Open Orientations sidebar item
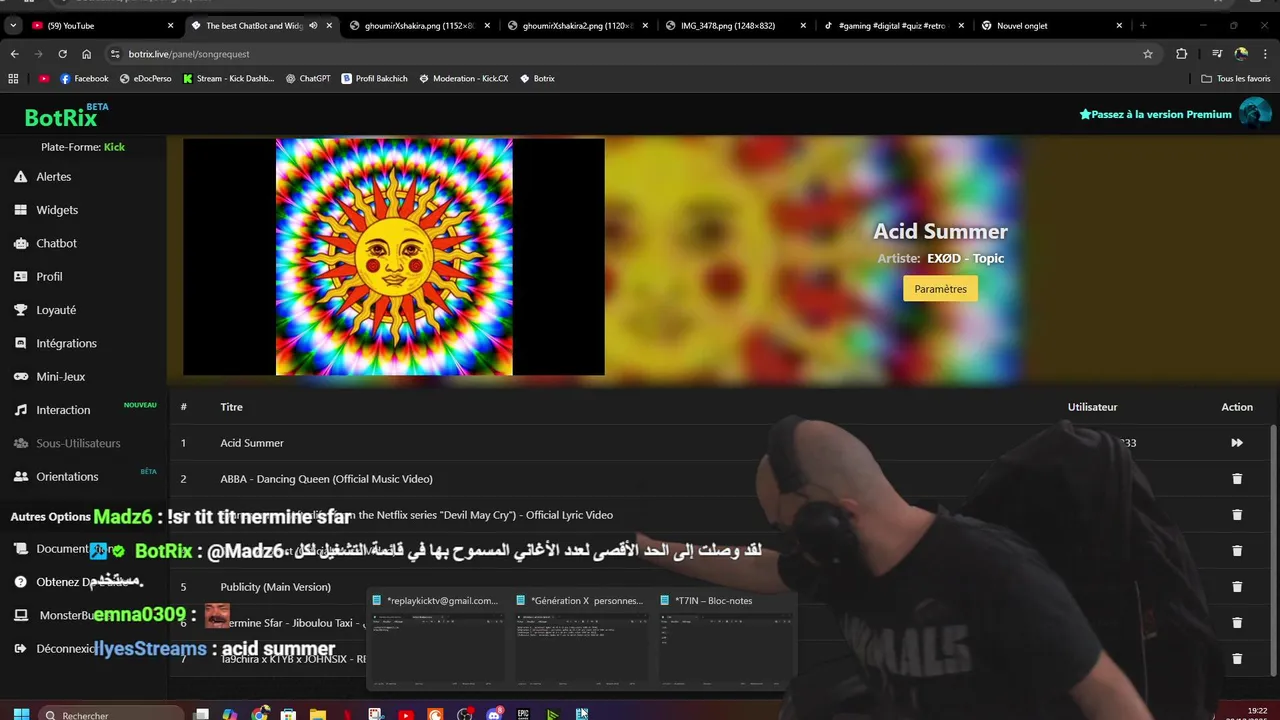The height and width of the screenshot is (720, 1280). 67,477
